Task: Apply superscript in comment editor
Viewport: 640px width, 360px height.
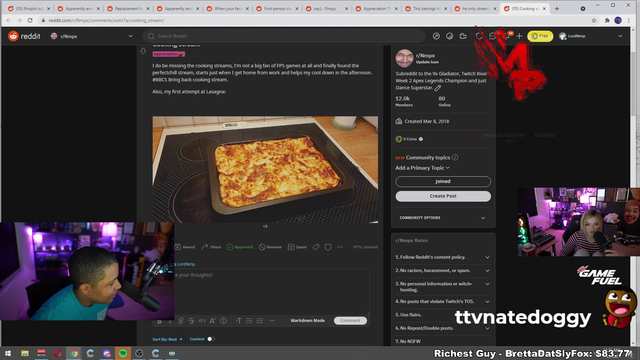Action: 213,321
